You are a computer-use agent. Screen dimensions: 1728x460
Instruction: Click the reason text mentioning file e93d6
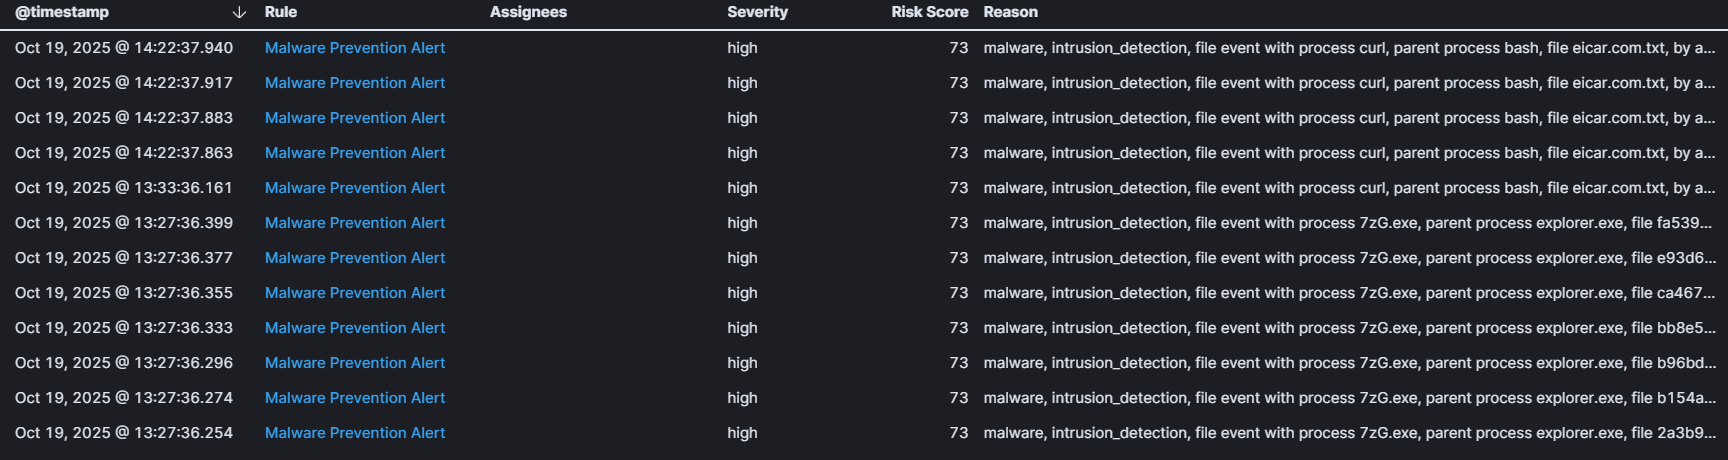(x=1348, y=258)
